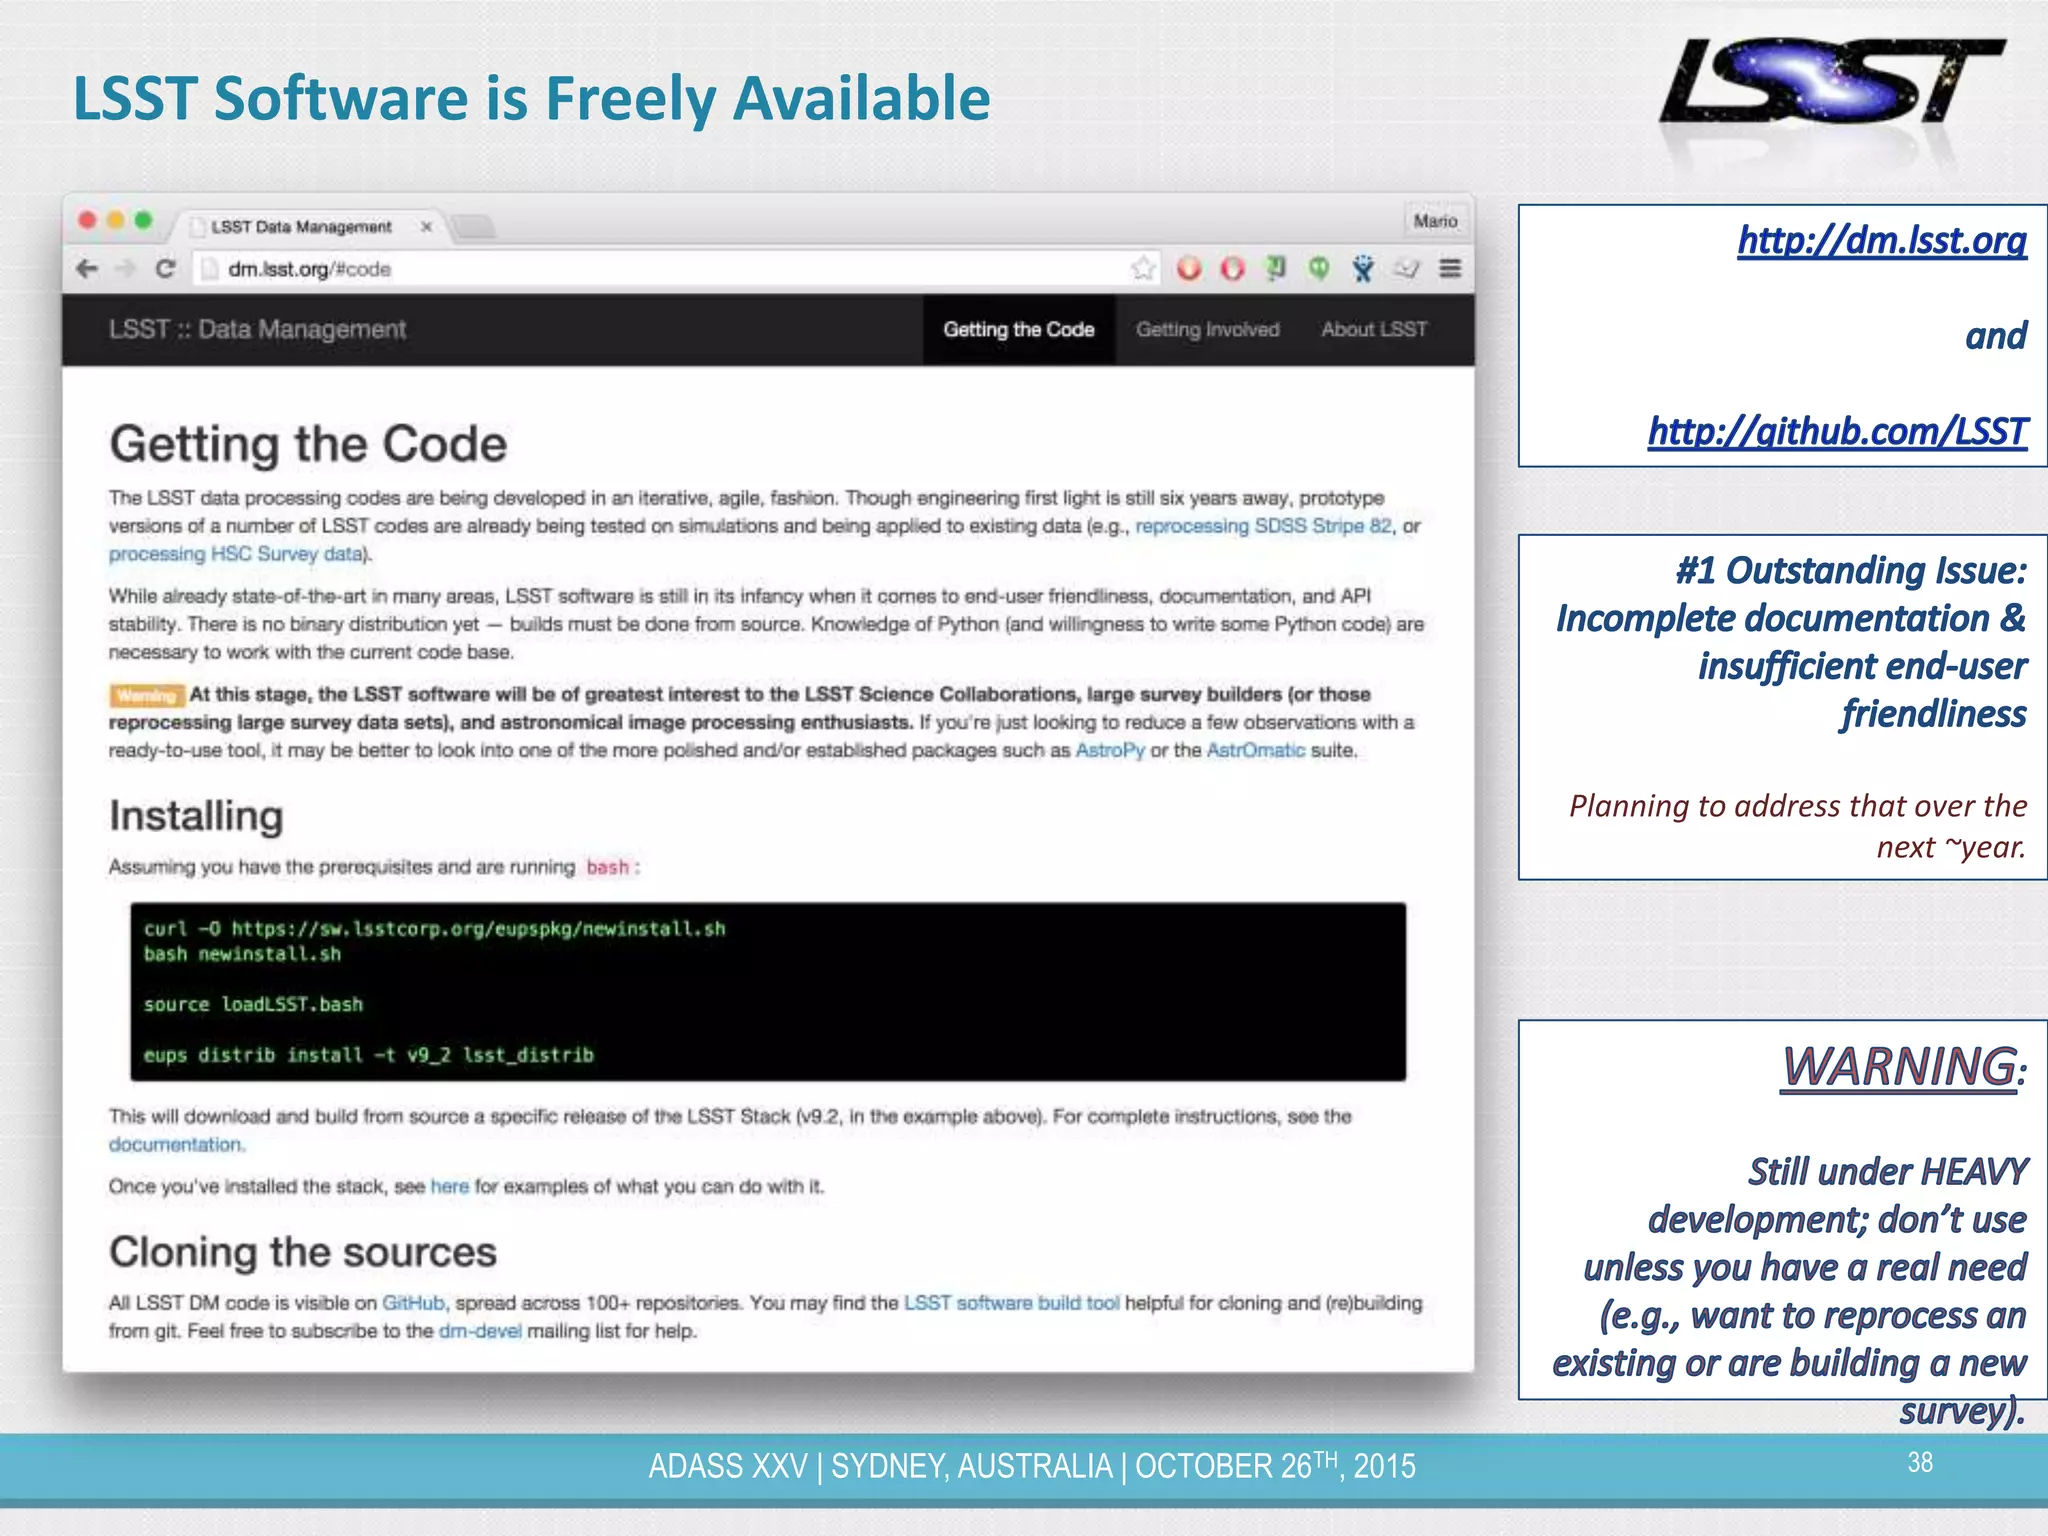Click the '#1 Outstanding Issue:' text
The width and height of the screenshot is (2048, 1536).
1851,570
